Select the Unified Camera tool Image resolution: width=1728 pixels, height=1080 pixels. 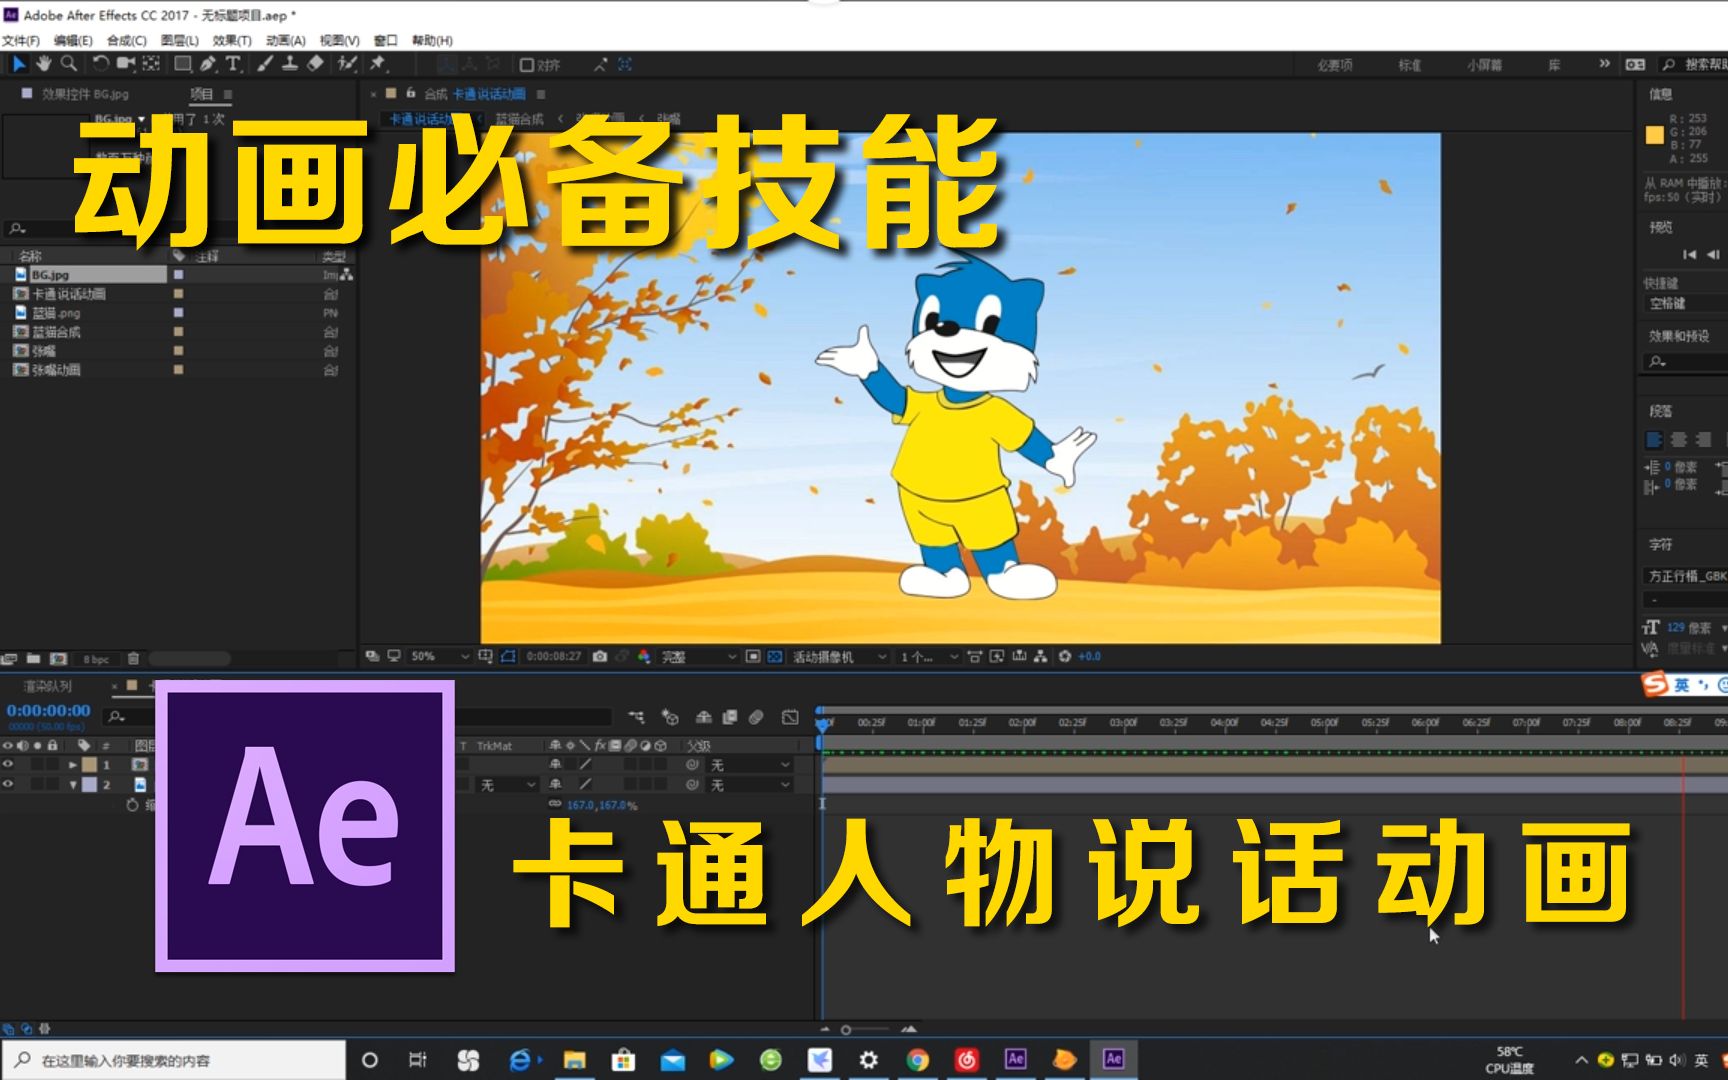coord(126,64)
